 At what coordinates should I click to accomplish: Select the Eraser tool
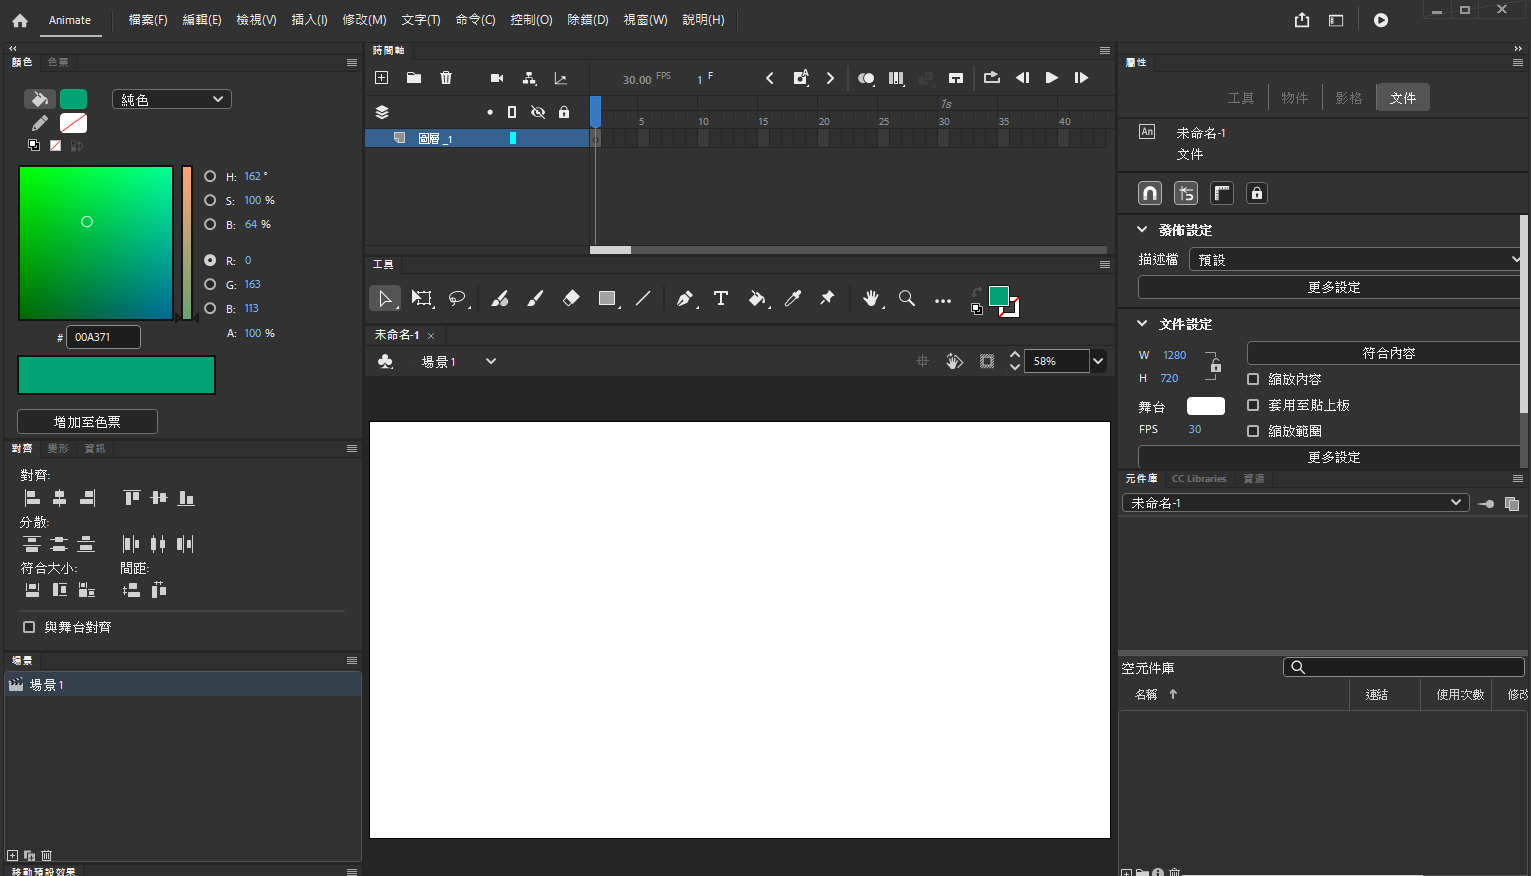pos(571,298)
